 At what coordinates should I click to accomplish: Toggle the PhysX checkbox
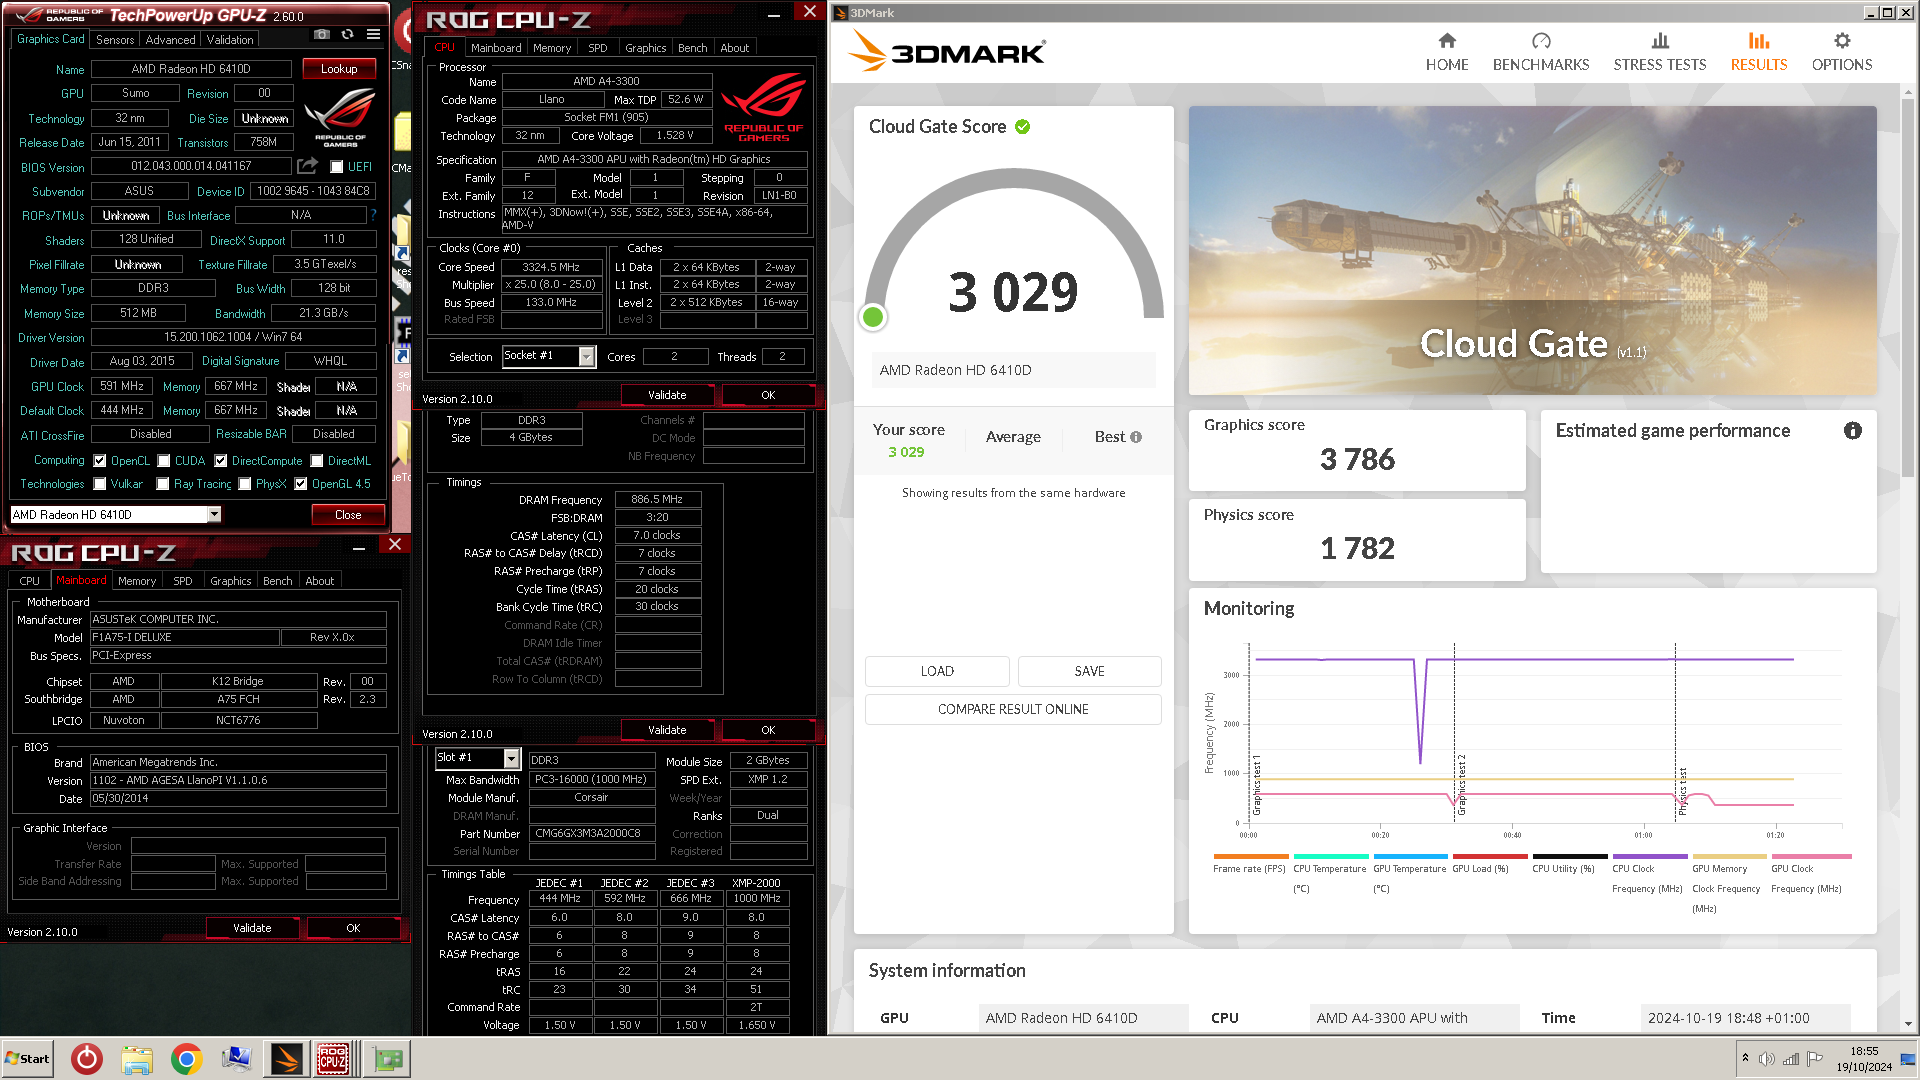tap(245, 484)
